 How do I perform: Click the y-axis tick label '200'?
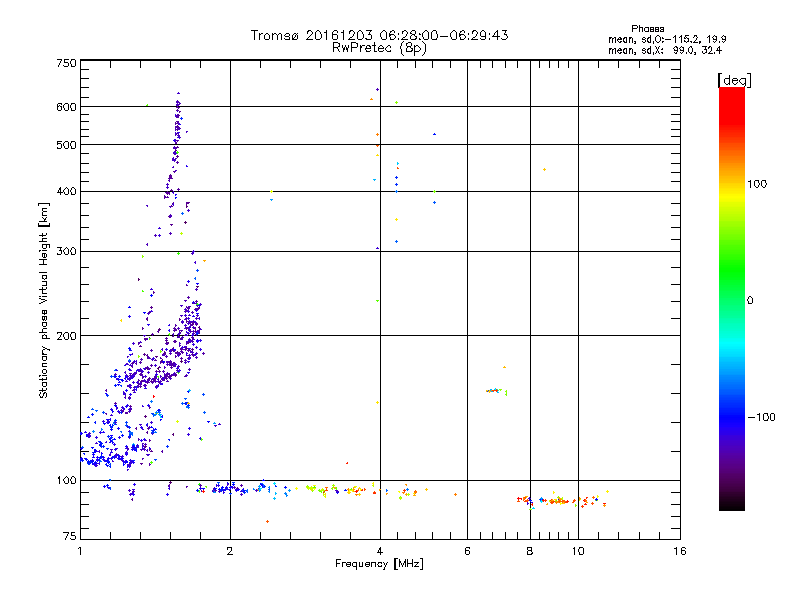coord(66,336)
